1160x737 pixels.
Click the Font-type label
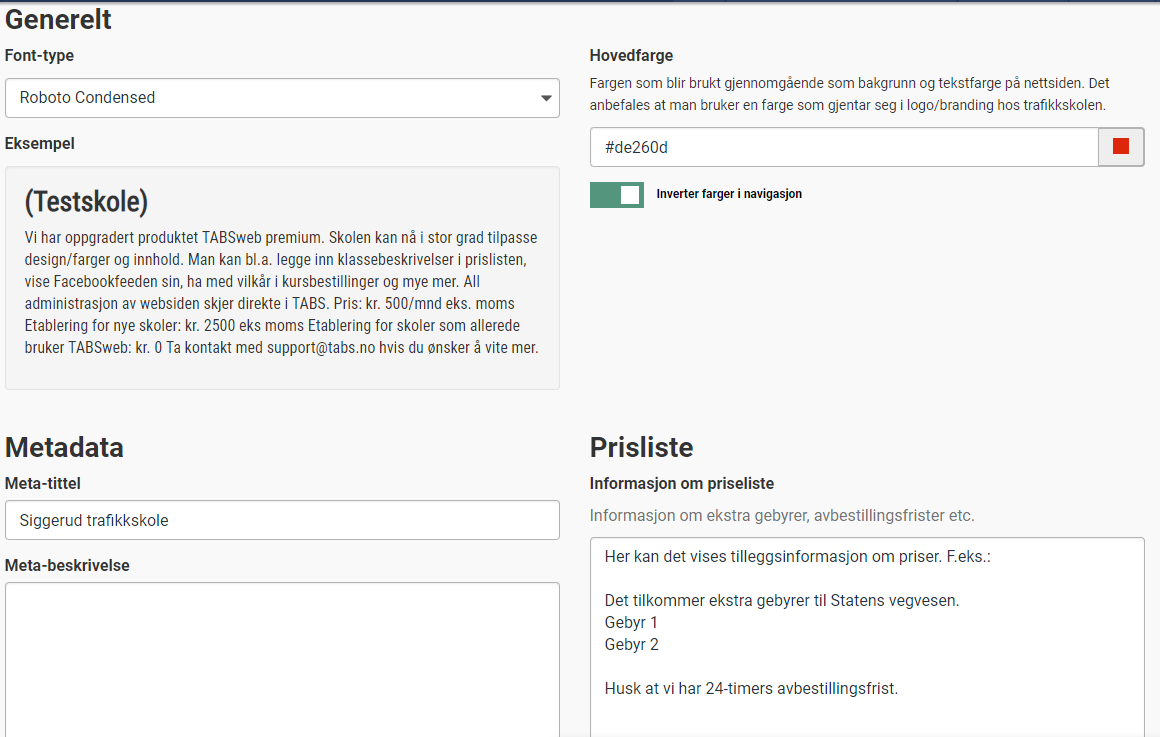tap(39, 56)
